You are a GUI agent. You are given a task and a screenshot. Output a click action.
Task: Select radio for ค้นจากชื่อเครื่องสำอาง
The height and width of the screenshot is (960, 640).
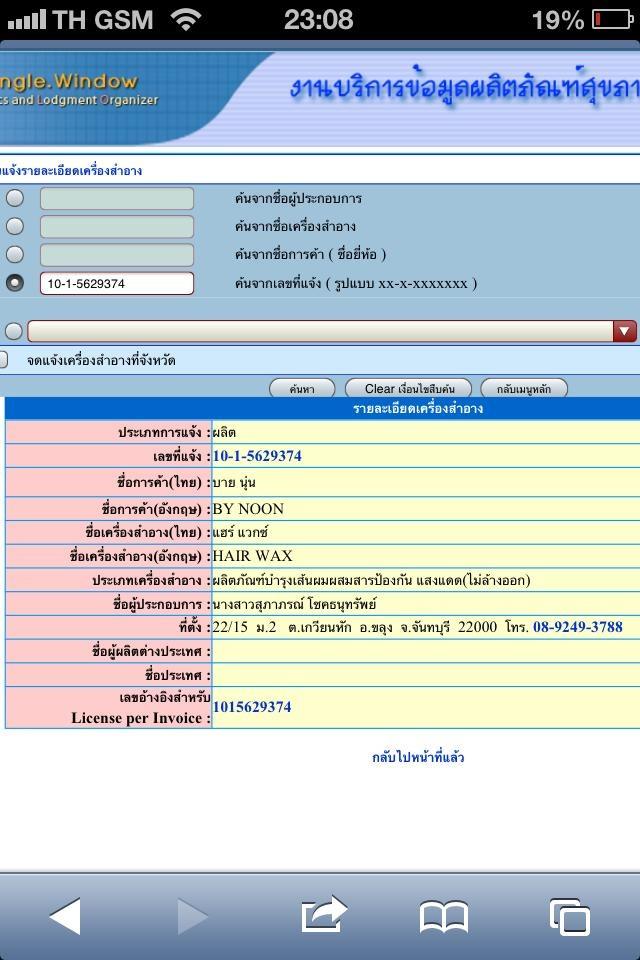click(x=15, y=226)
